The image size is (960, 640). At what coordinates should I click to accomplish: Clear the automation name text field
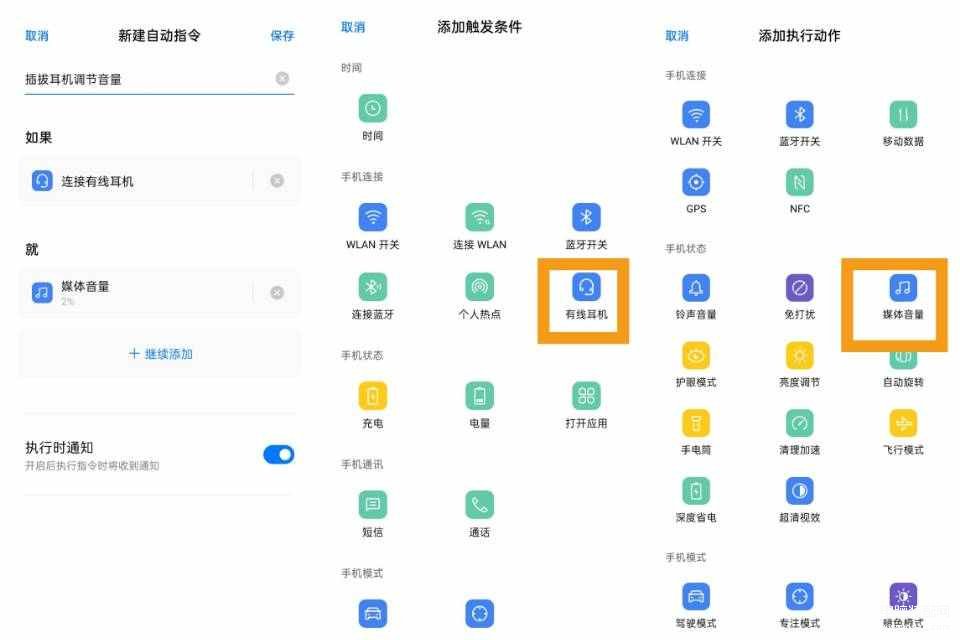pyautogui.click(x=282, y=79)
